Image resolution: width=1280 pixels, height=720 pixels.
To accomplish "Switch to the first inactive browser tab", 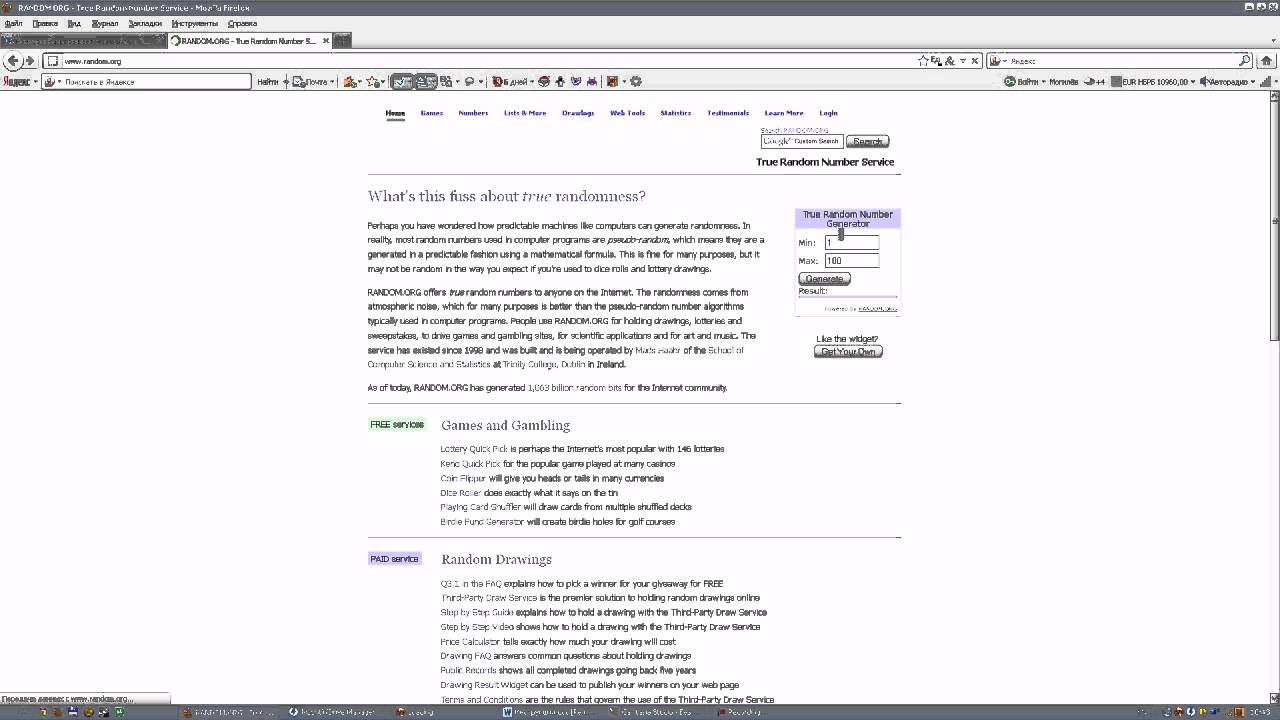I will 82,41.
